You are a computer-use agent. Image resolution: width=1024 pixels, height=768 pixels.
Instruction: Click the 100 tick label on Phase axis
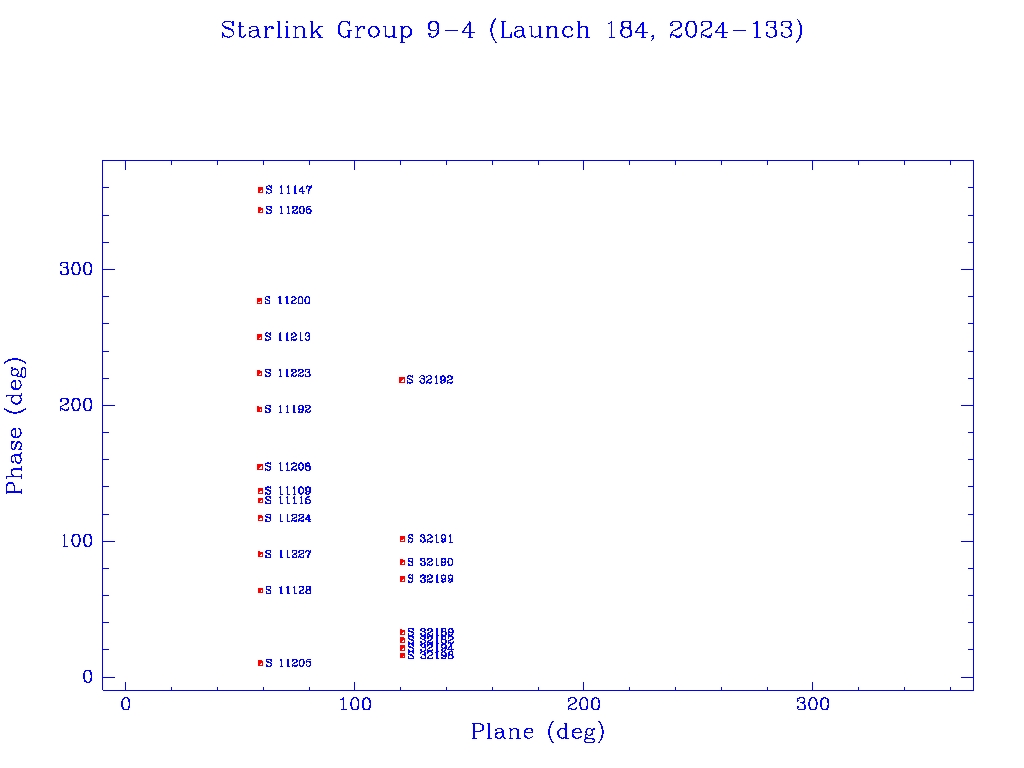tap(76, 541)
